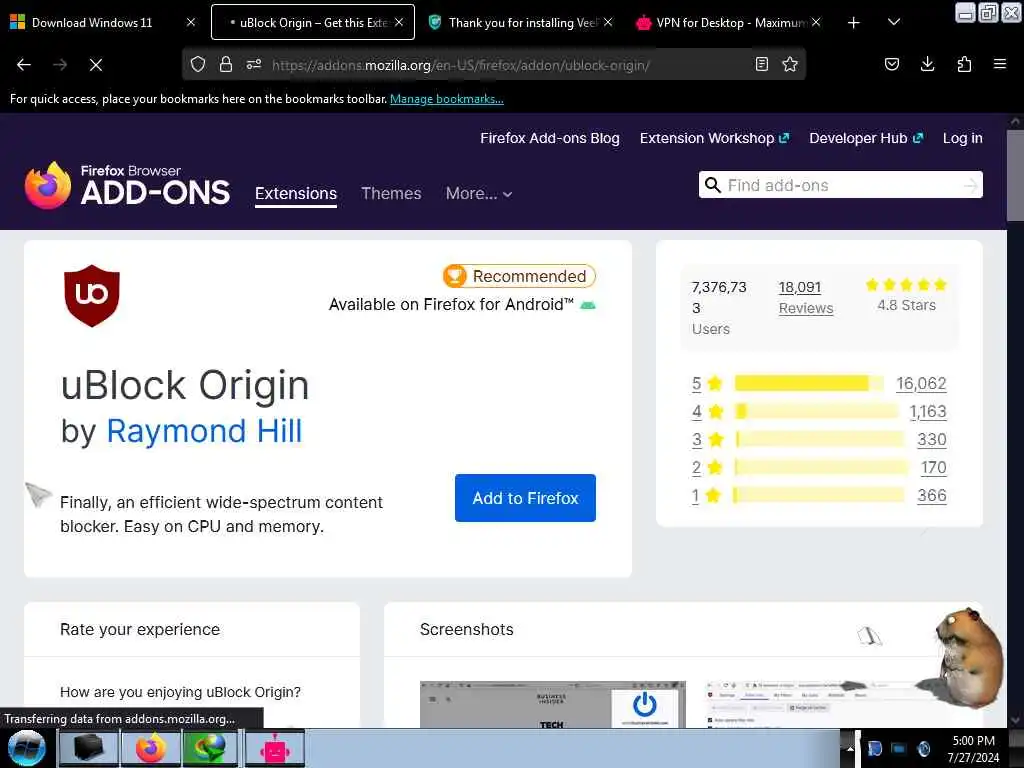Filter reviews by 5 stars row
This screenshot has height=768, width=1024.
click(x=819, y=383)
